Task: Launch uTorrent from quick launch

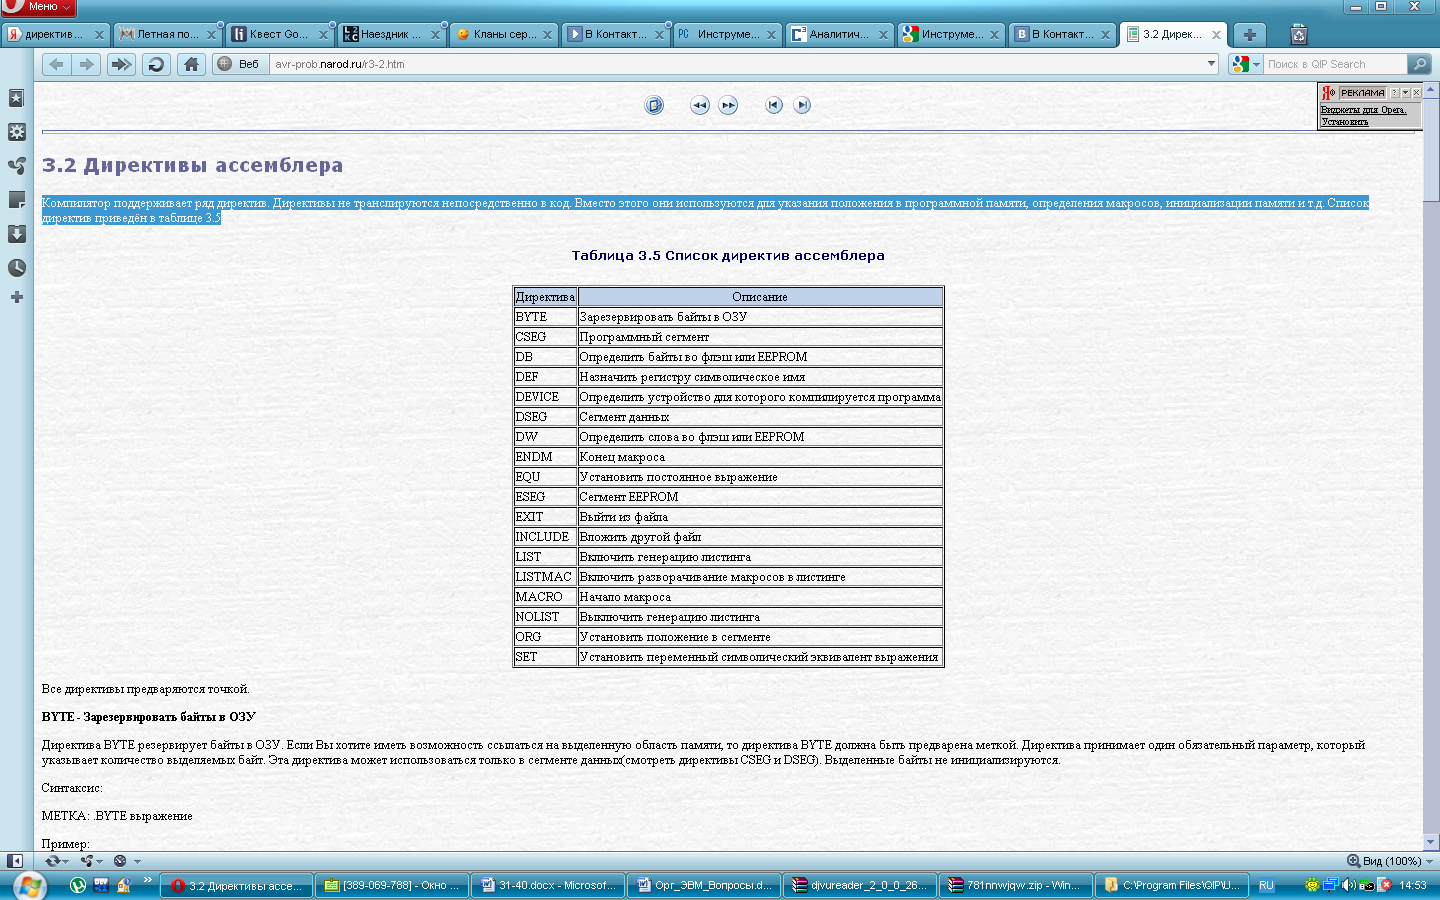Action: pyautogui.click(x=78, y=885)
